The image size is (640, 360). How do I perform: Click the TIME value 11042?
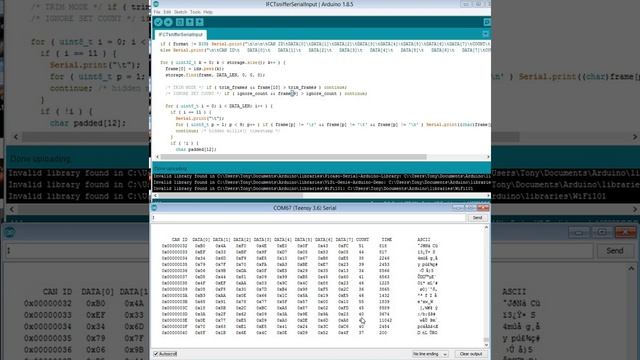[x=385, y=320]
